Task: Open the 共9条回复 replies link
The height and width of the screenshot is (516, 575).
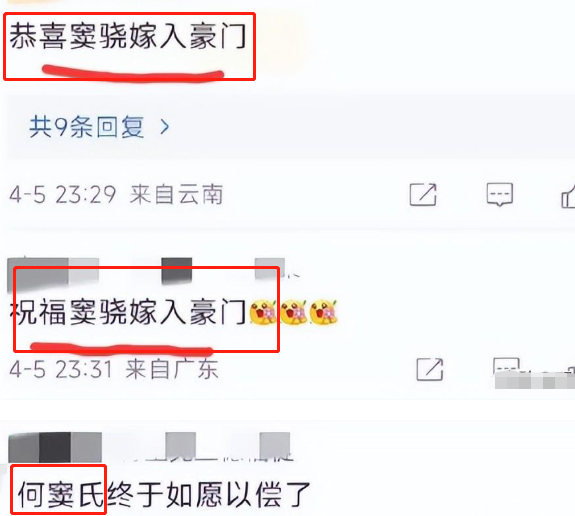Action: [x=87, y=127]
